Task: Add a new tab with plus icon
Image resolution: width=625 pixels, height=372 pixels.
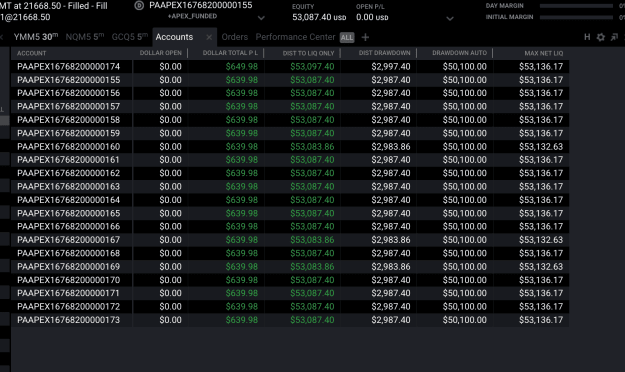Action: click(365, 37)
